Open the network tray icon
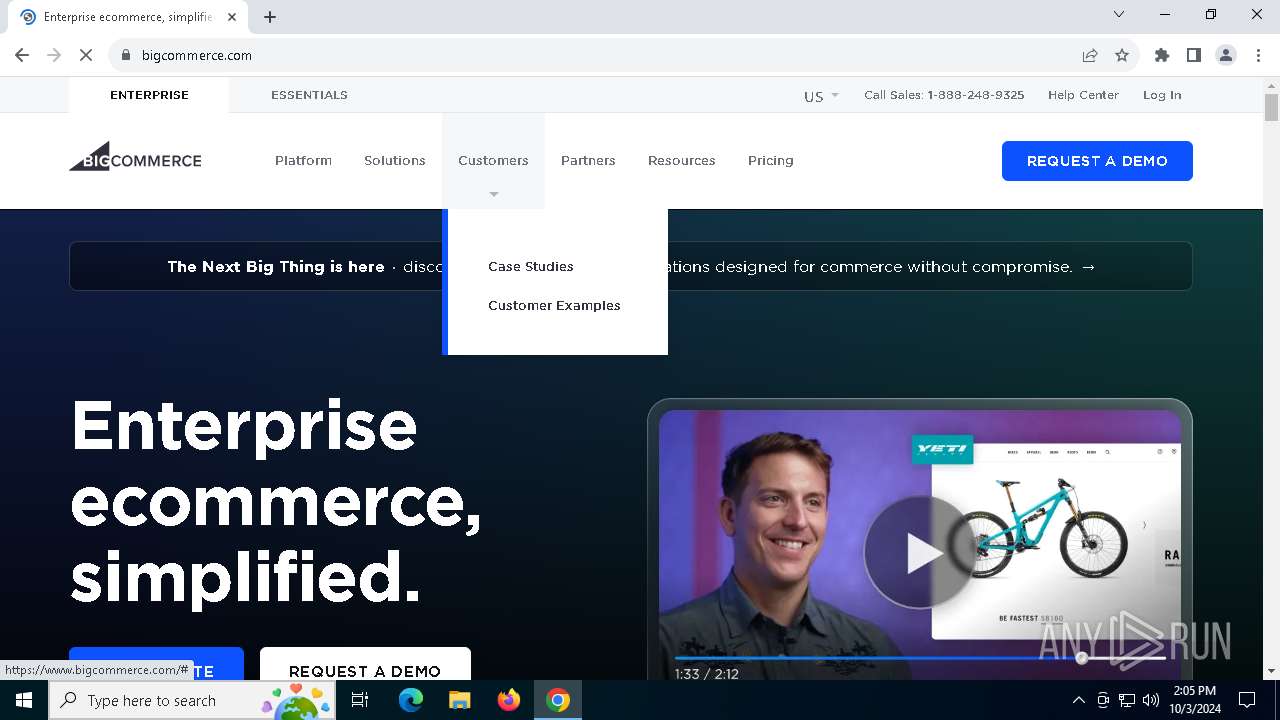The height and width of the screenshot is (720, 1280). click(x=1127, y=700)
